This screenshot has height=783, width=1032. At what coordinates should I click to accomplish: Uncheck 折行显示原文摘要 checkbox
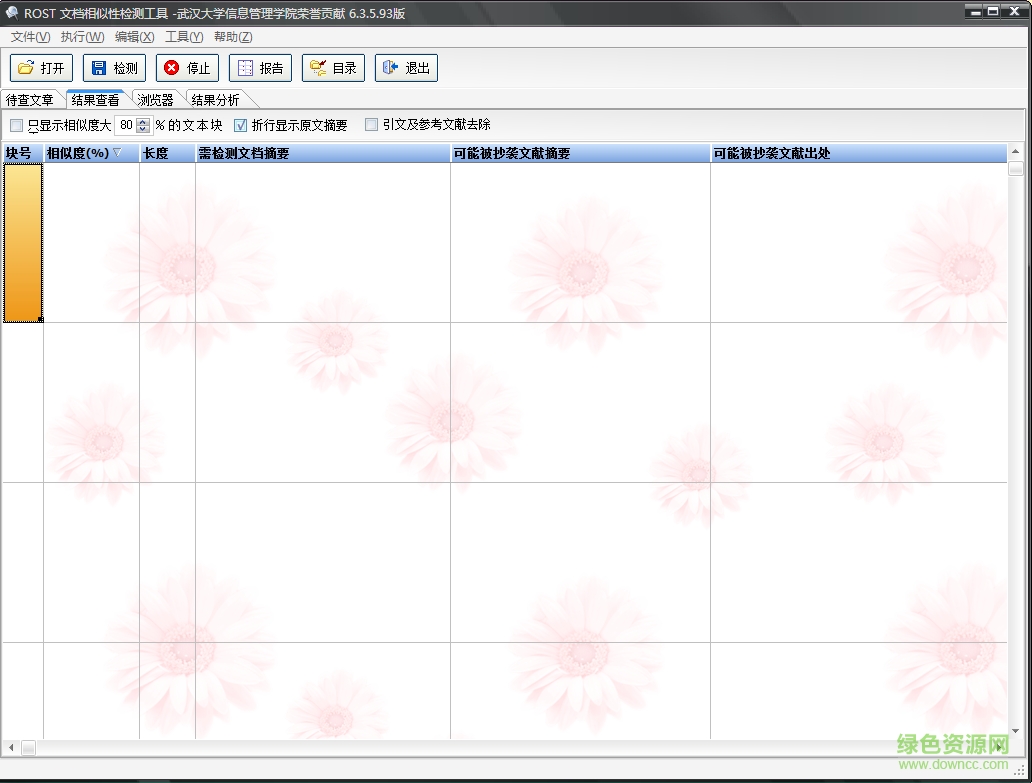[240, 125]
